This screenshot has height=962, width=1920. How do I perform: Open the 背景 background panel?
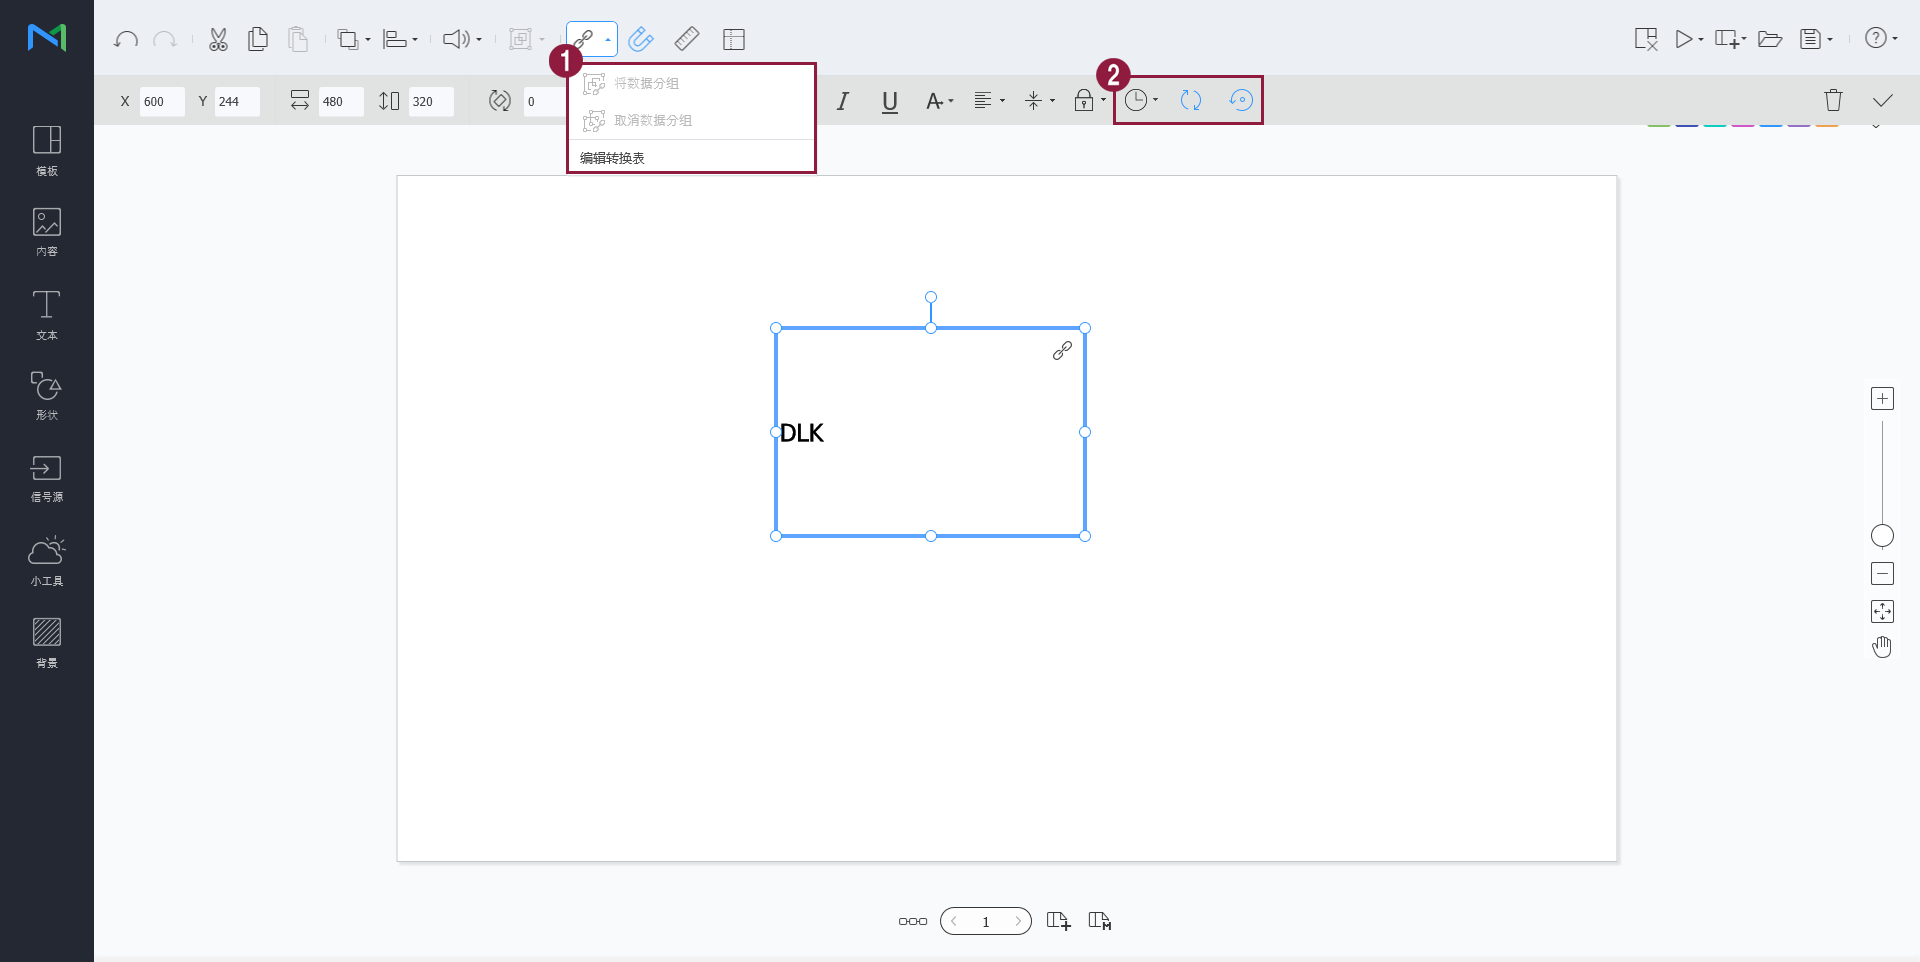point(46,642)
